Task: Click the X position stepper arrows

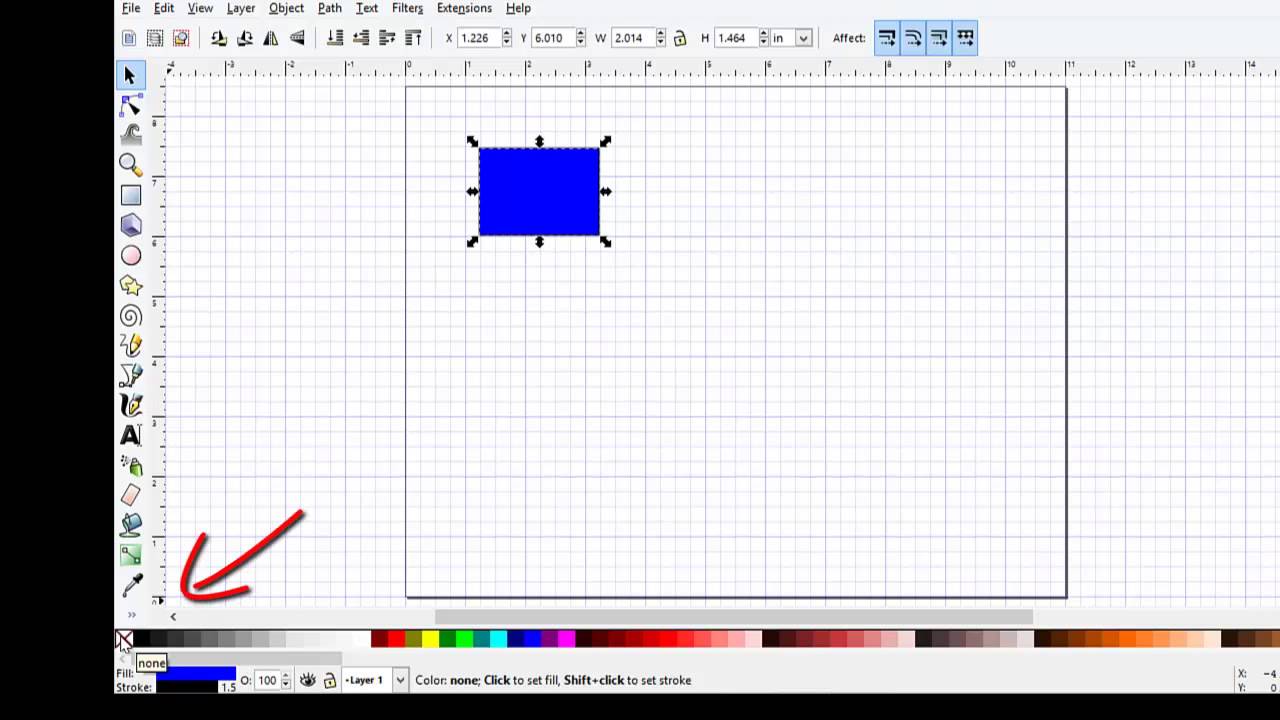Action: (507, 38)
